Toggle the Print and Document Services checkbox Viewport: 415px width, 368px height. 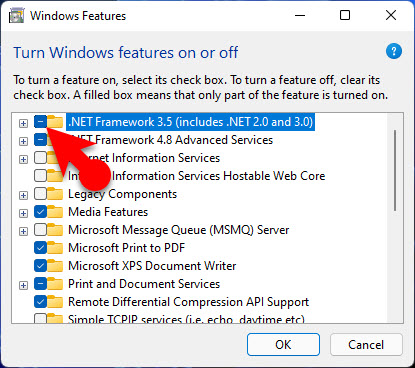(40, 284)
